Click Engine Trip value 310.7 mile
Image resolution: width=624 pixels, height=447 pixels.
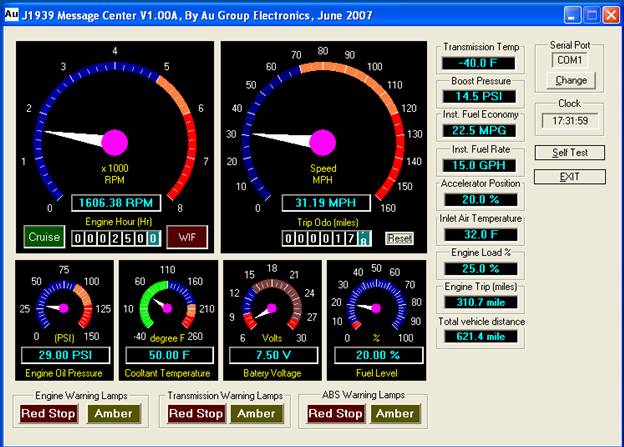coord(481,303)
